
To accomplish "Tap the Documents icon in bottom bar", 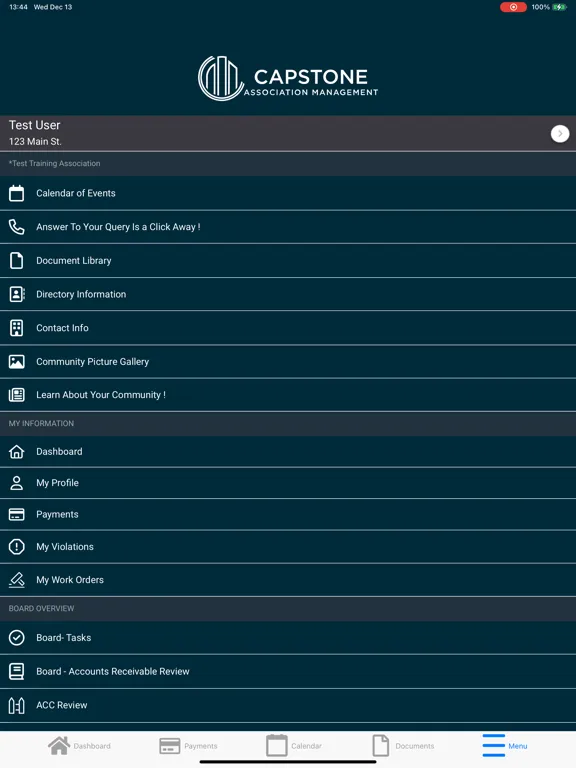I will (381, 745).
